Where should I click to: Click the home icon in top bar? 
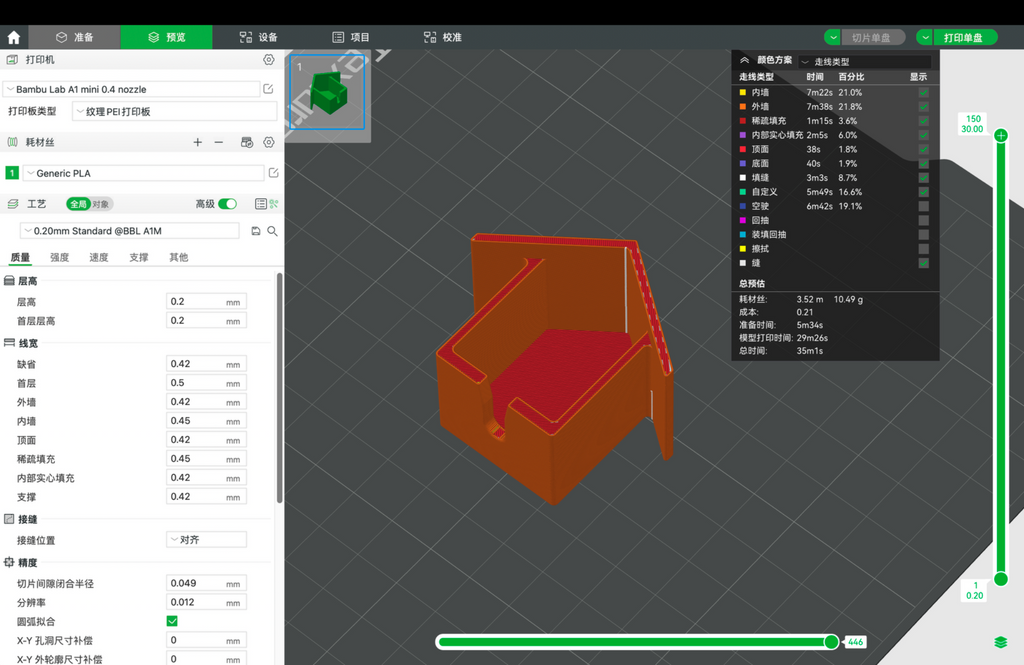tap(14, 37)
